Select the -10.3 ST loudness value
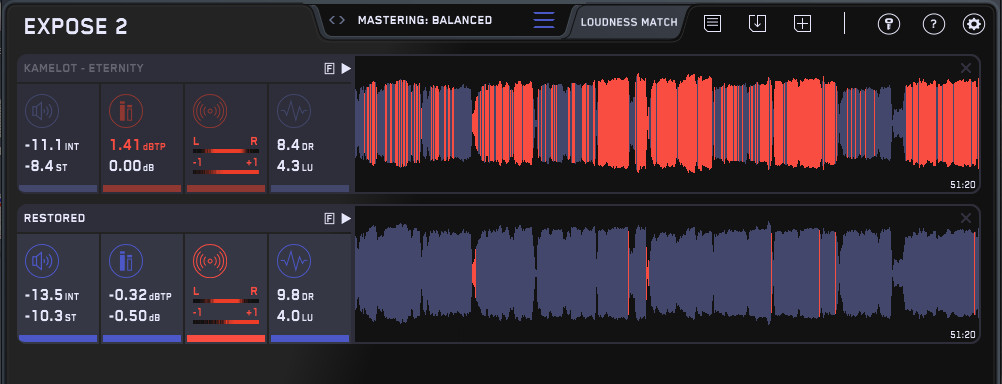 pyautogui.click(x=50, y=317)
